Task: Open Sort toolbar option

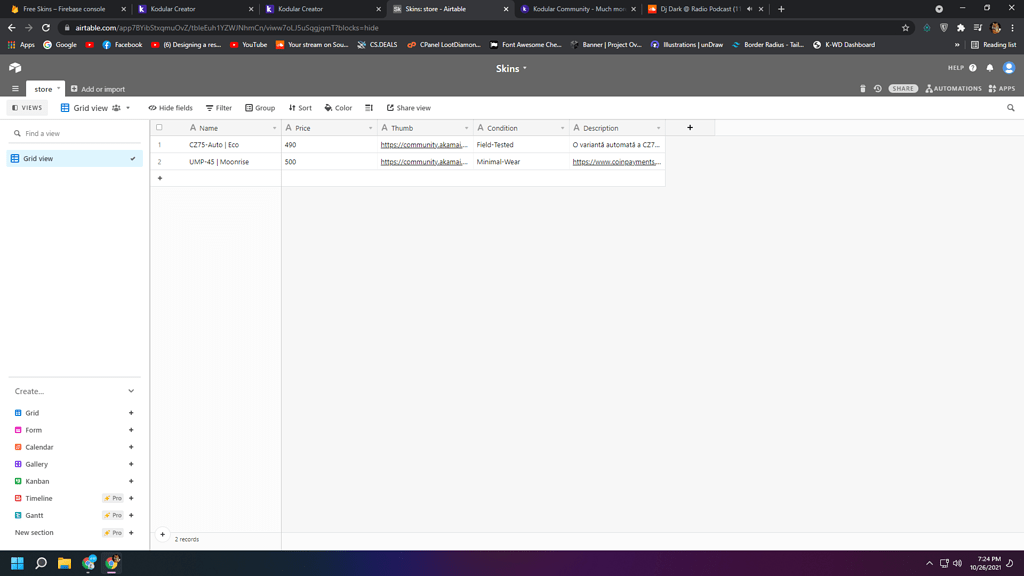Action: (300, 108)
